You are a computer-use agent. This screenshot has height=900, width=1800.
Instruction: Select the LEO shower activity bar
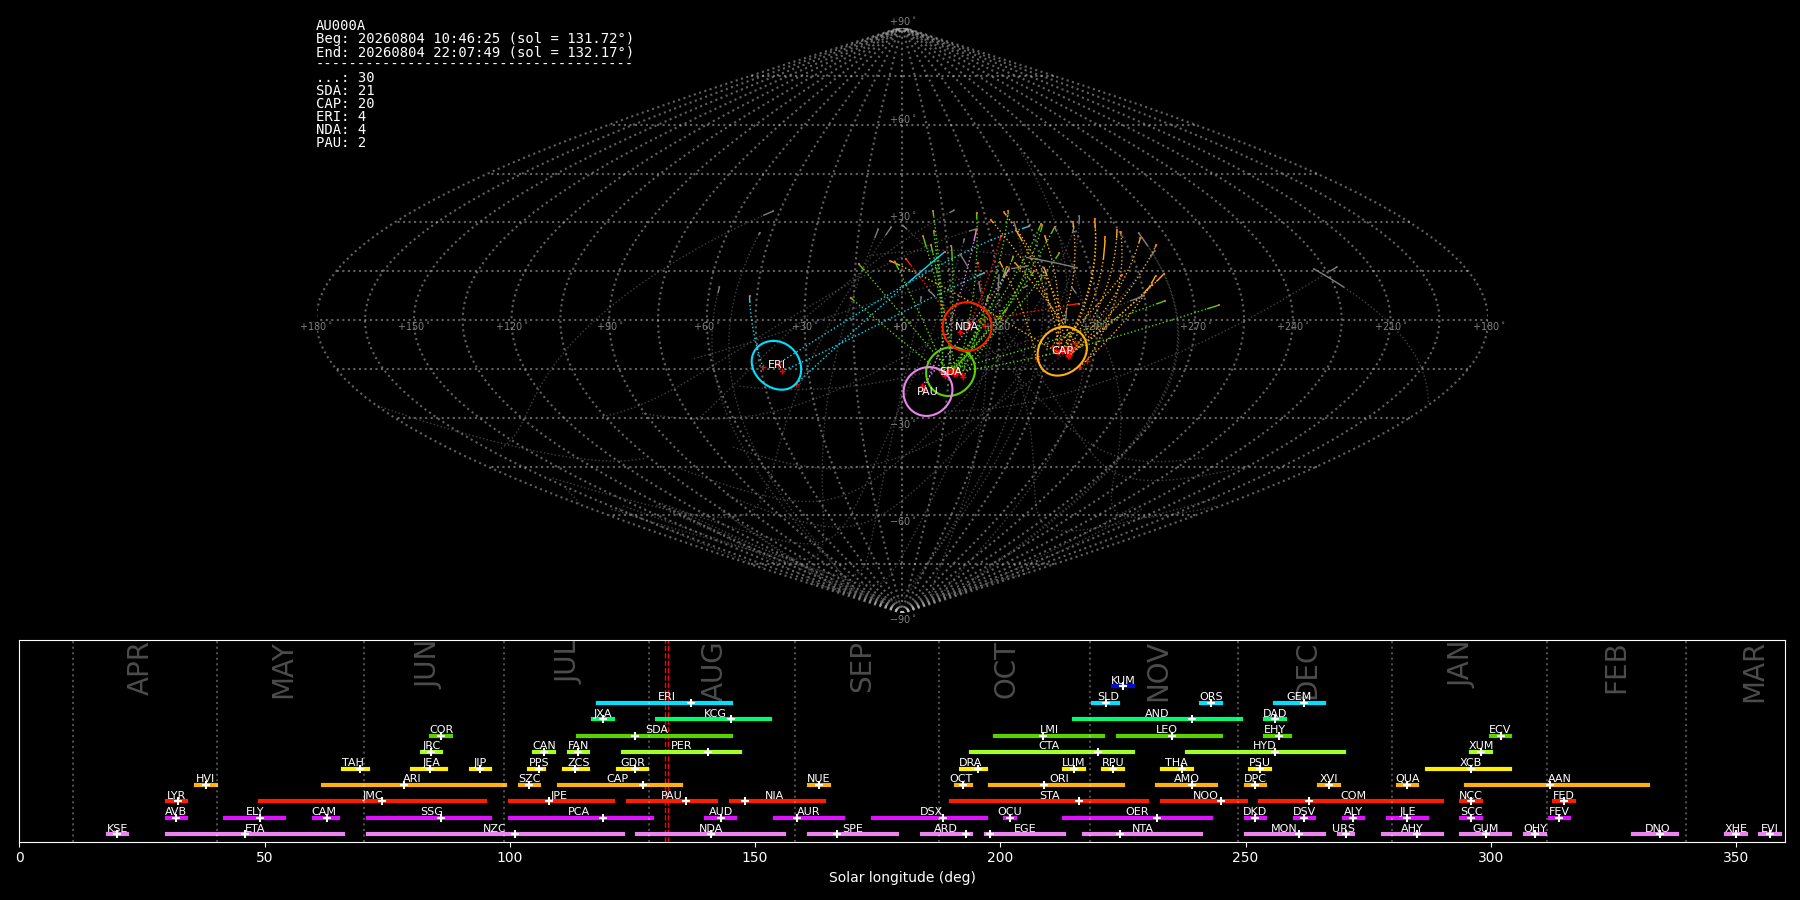[1169, 736]
